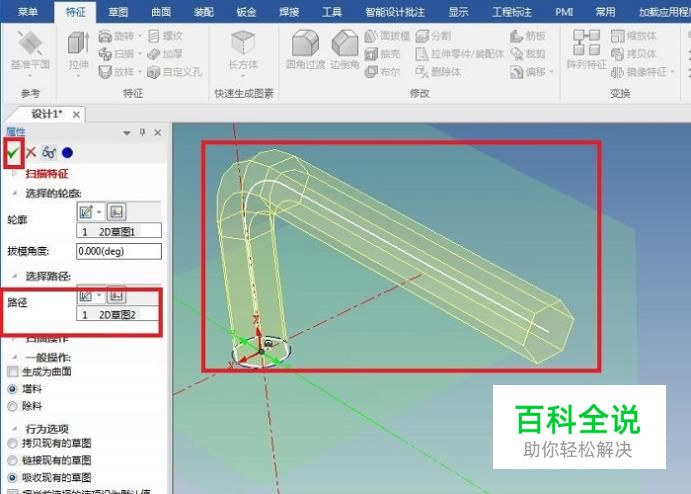This screenshot has height=494, width=691.
Task: Open the 菜单 menu
Action: pyautogui.click(x=27, y=12)
